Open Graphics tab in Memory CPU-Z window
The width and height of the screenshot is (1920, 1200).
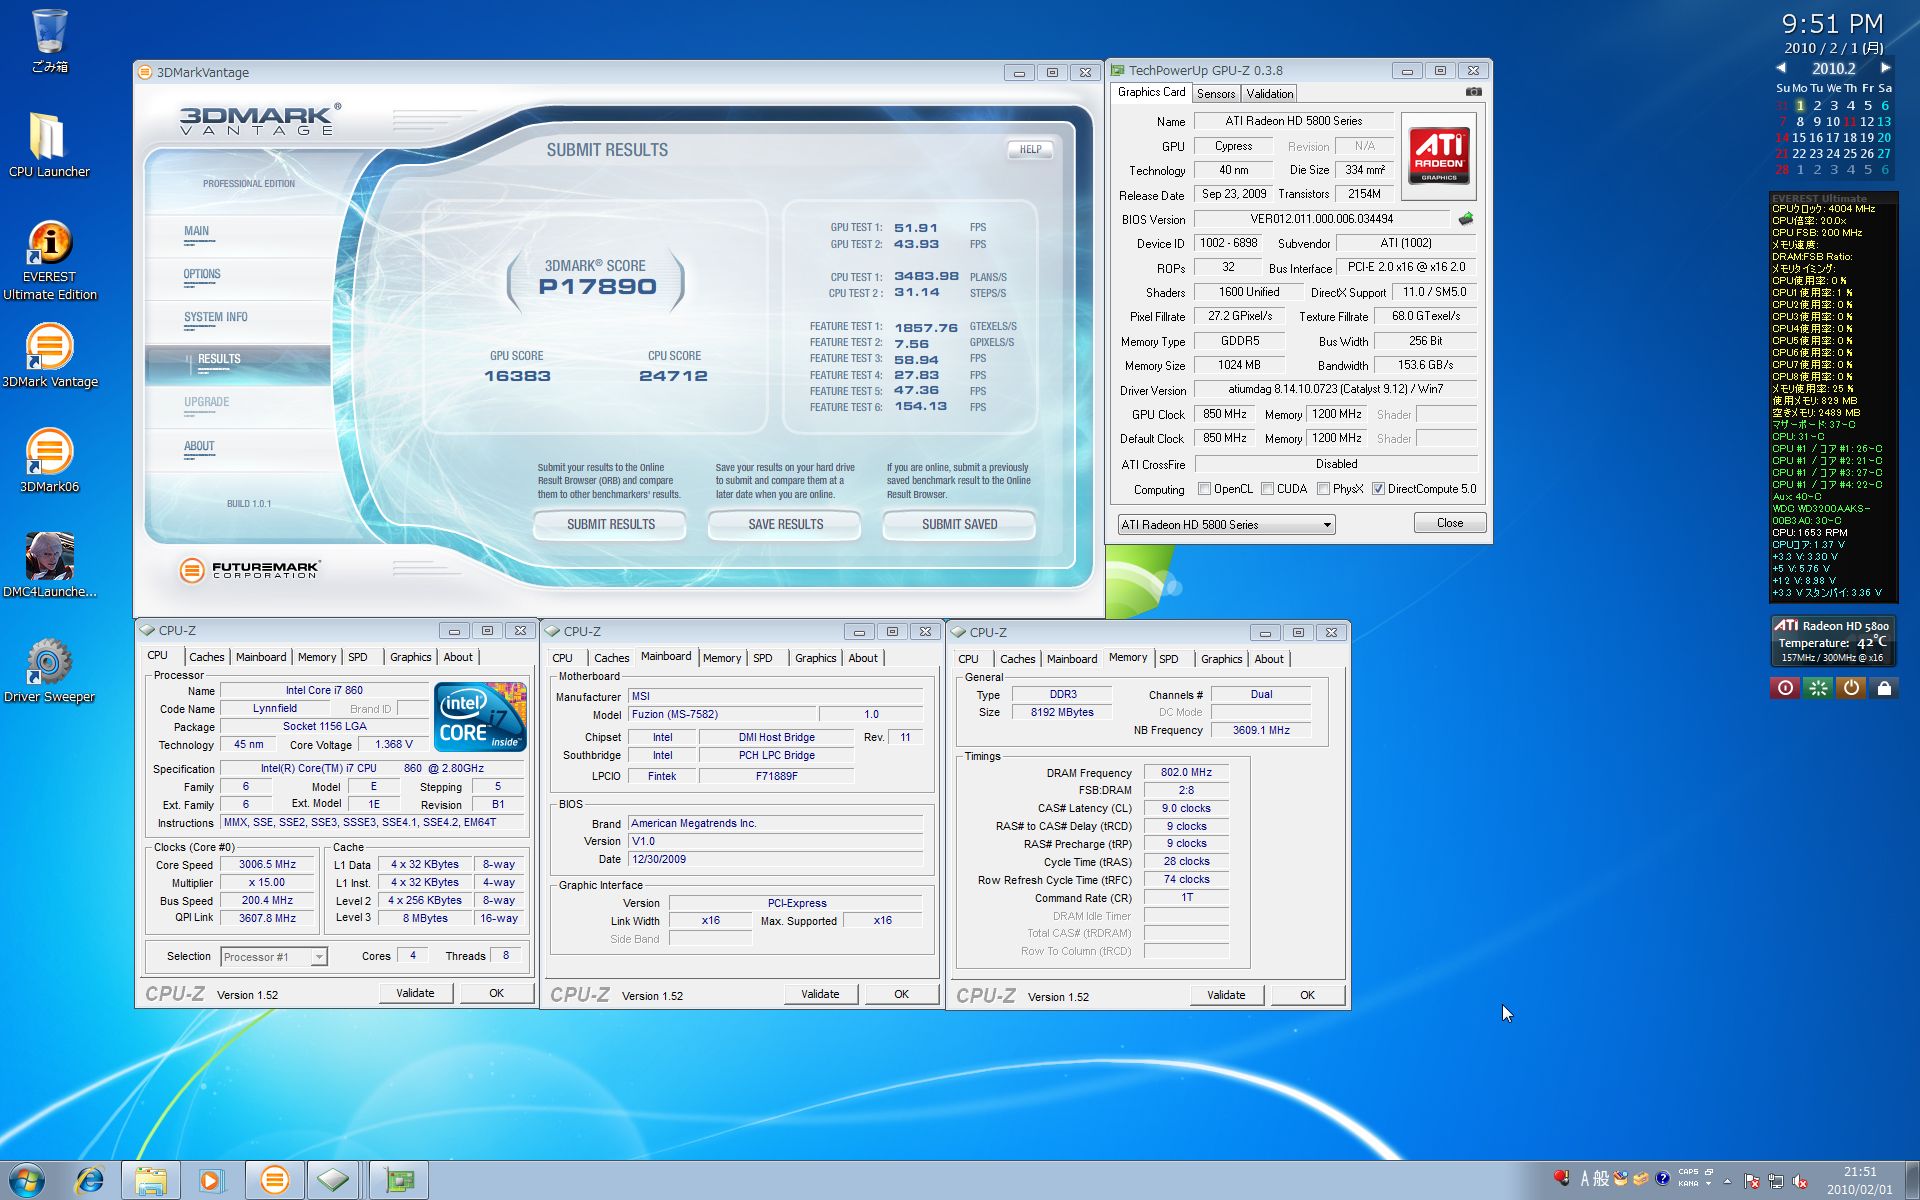pyautogui.click(x=1221, y=659)
